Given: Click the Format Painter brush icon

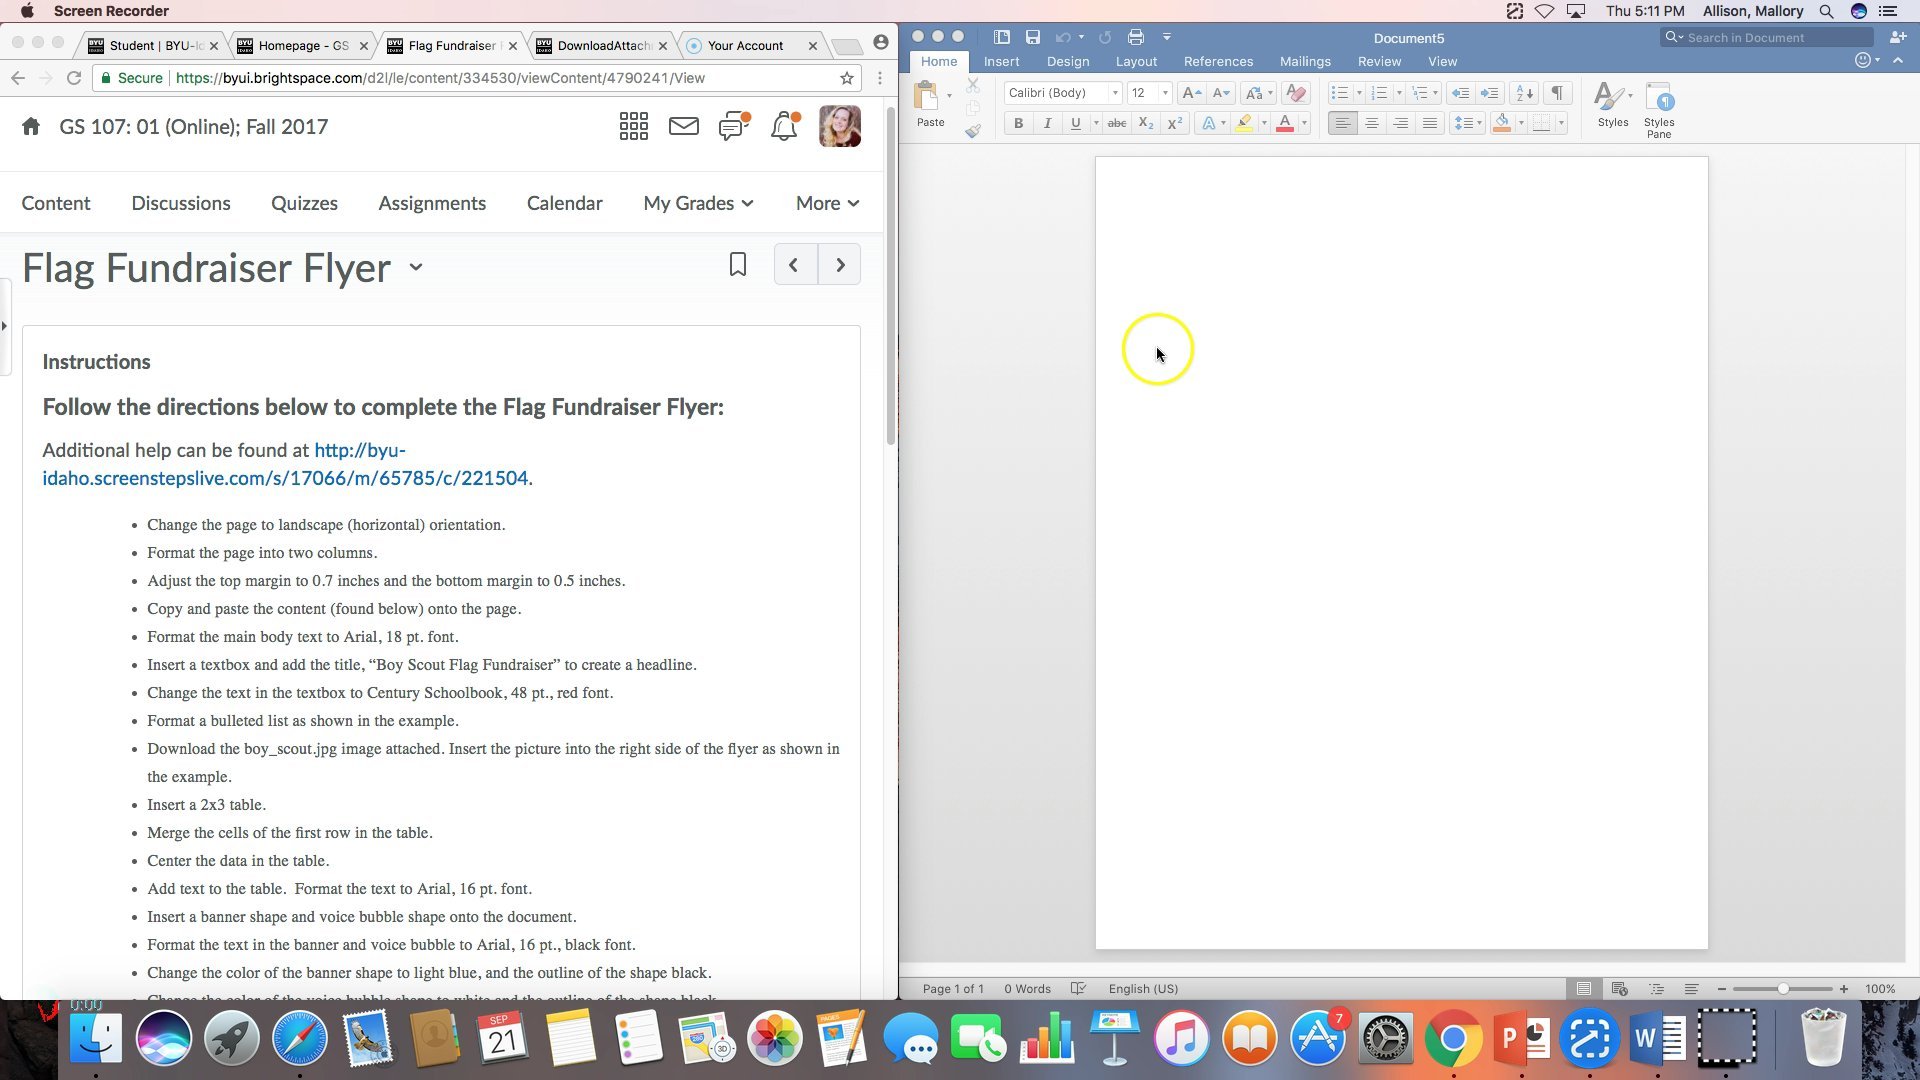Looking at the screenshot, I should tap(973, 131).
